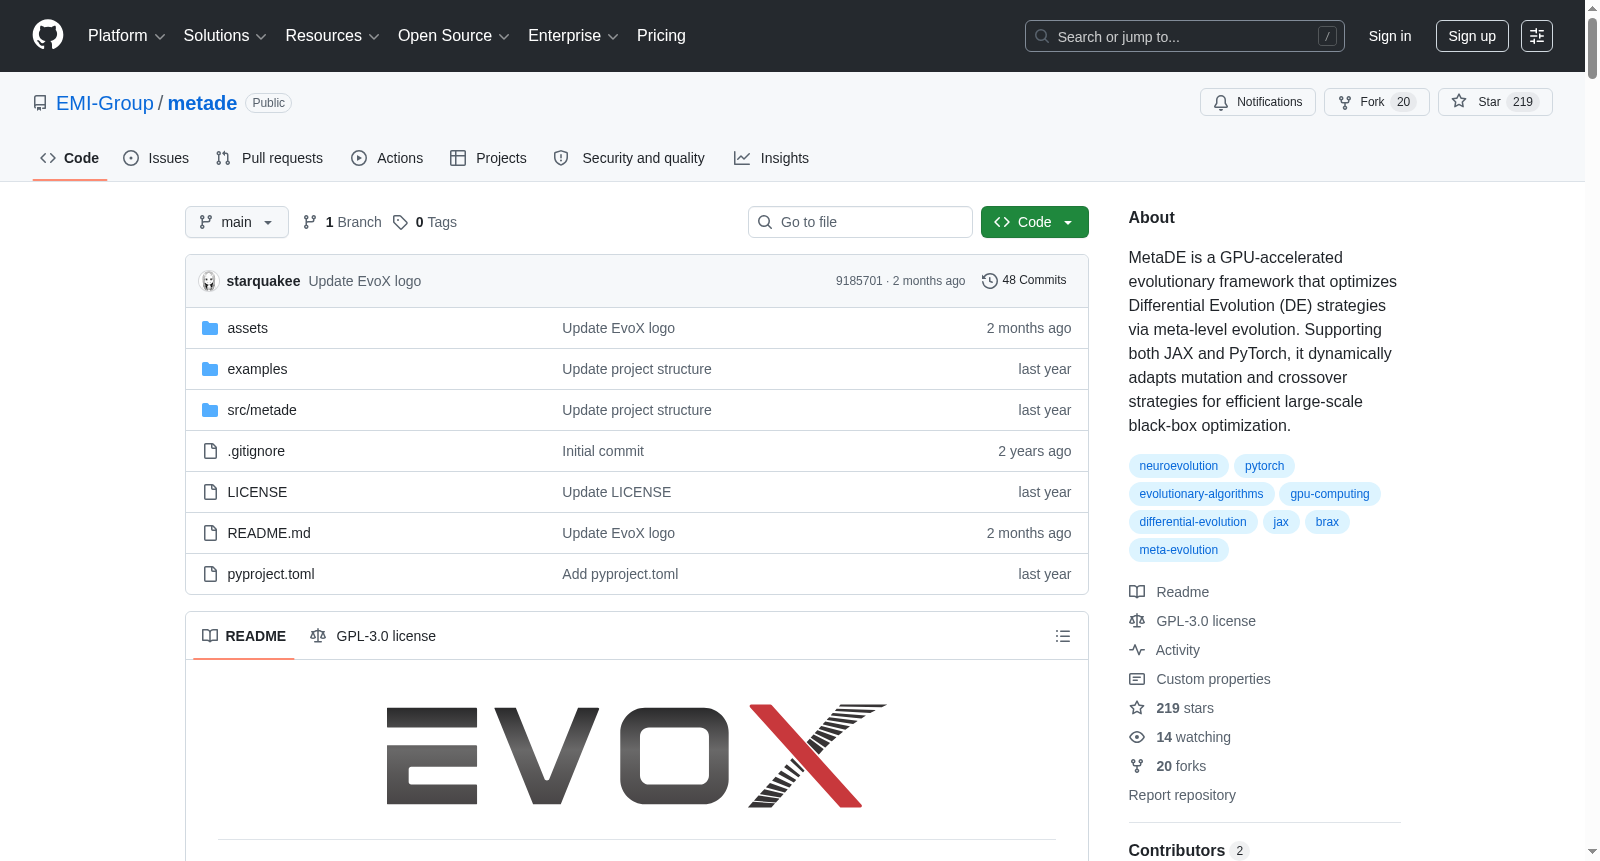1600x861 pixels.
Task: Click the Sign up button
Action: (x=1472, y=36)
